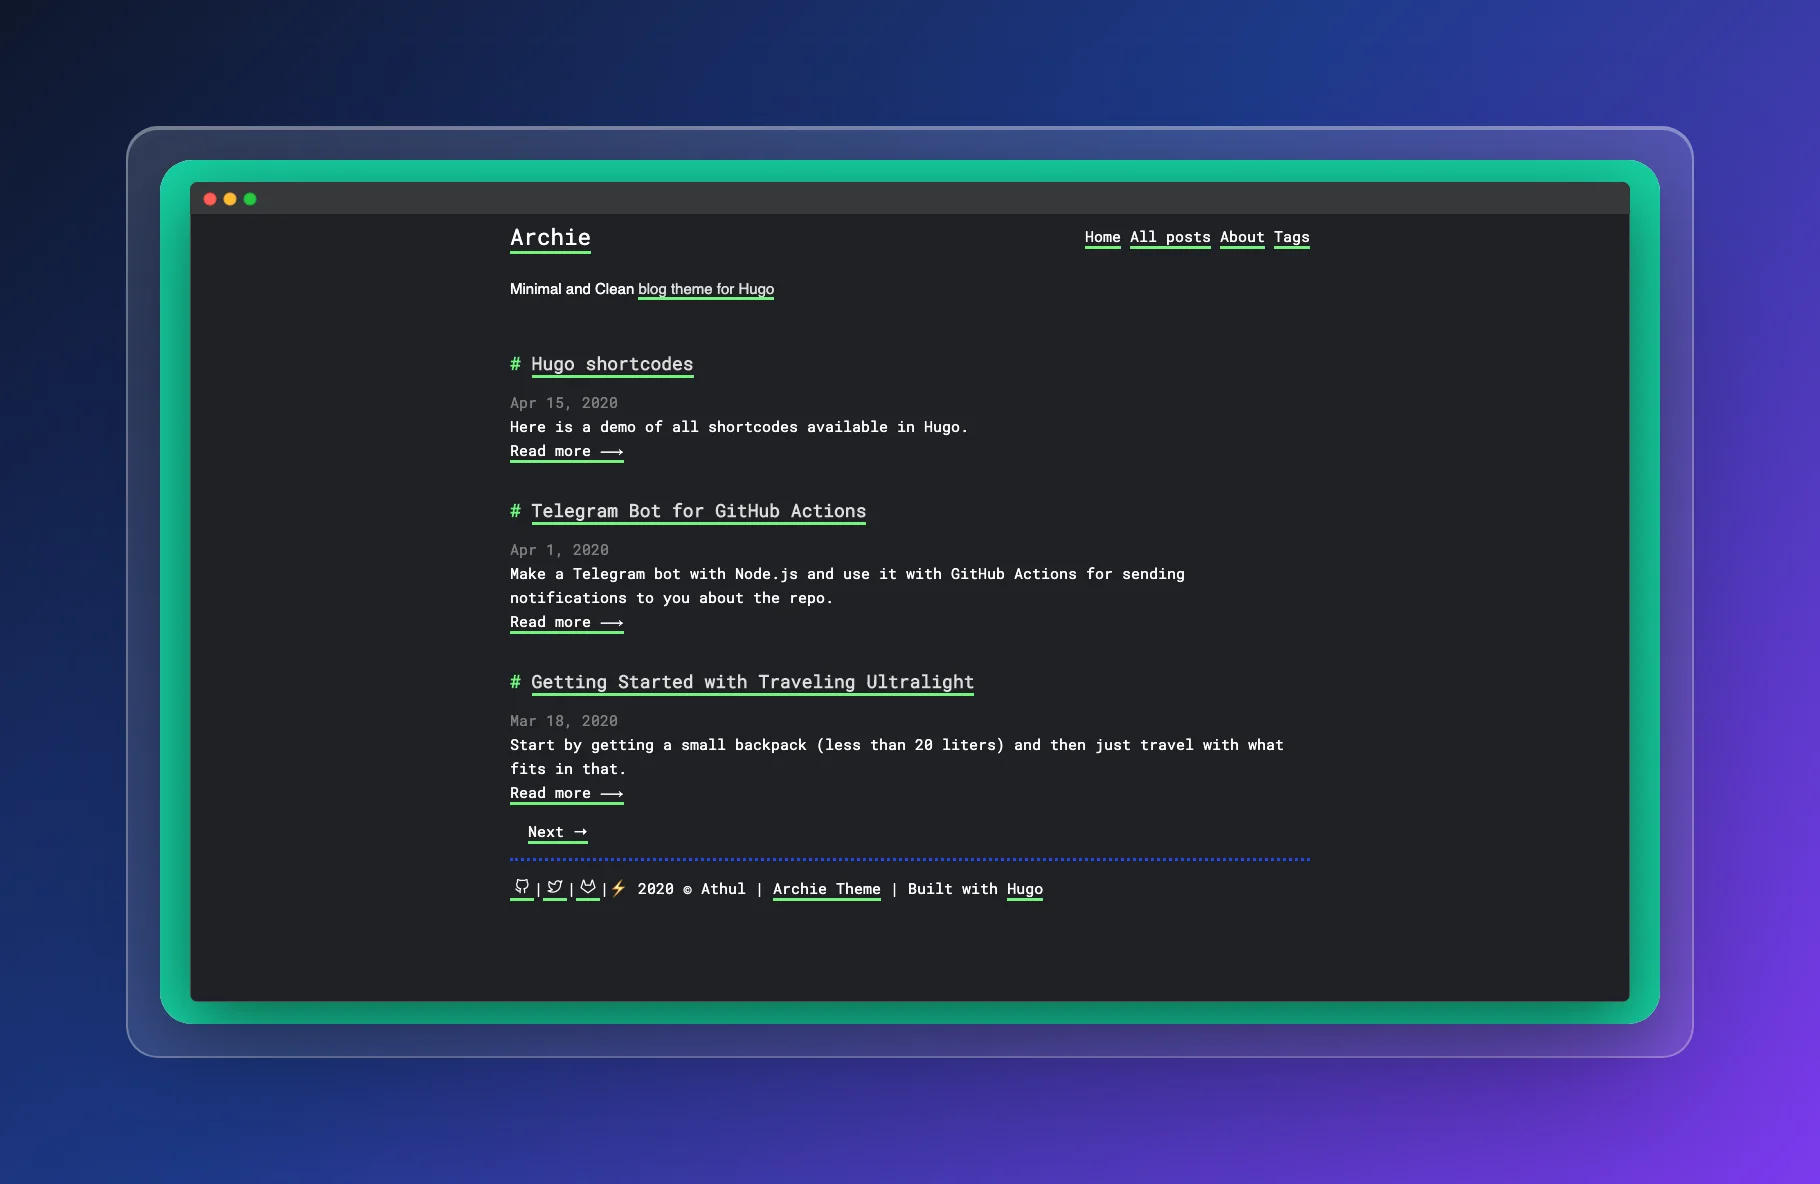Open Getting Started with Traveling Ultralight post
Image resolution: width=1820 pixels, height=1184 pixels.
tap(752, 682)
